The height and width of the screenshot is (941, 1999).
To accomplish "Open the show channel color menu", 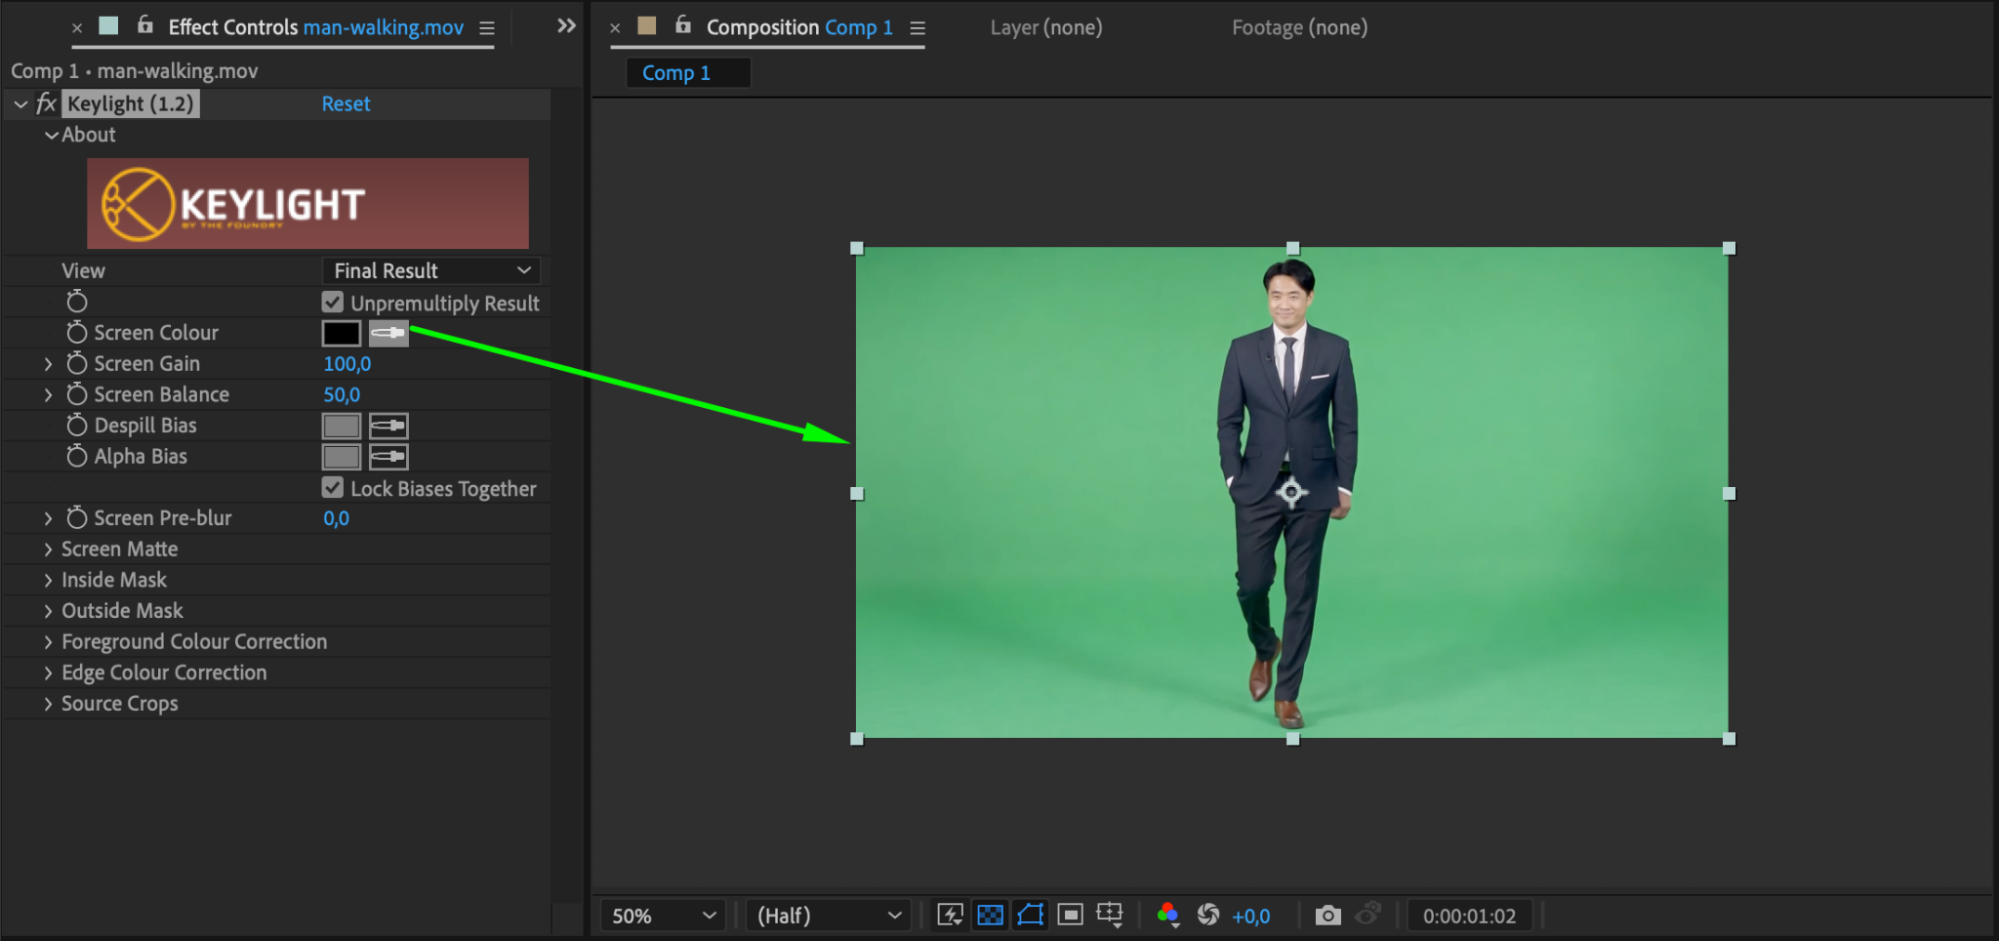I will (1167, 915).
